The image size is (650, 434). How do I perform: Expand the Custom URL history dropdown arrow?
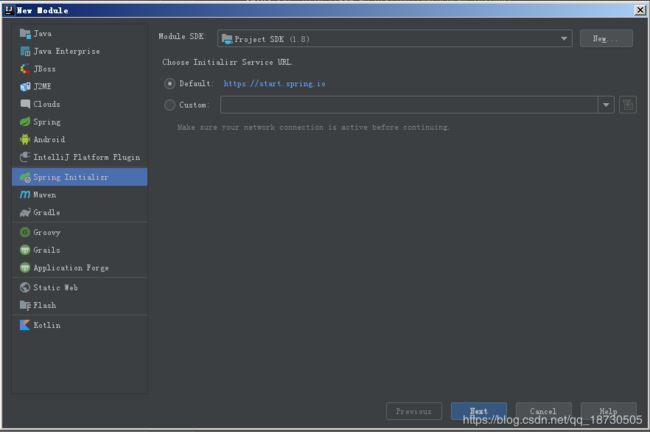pos(606,105)
